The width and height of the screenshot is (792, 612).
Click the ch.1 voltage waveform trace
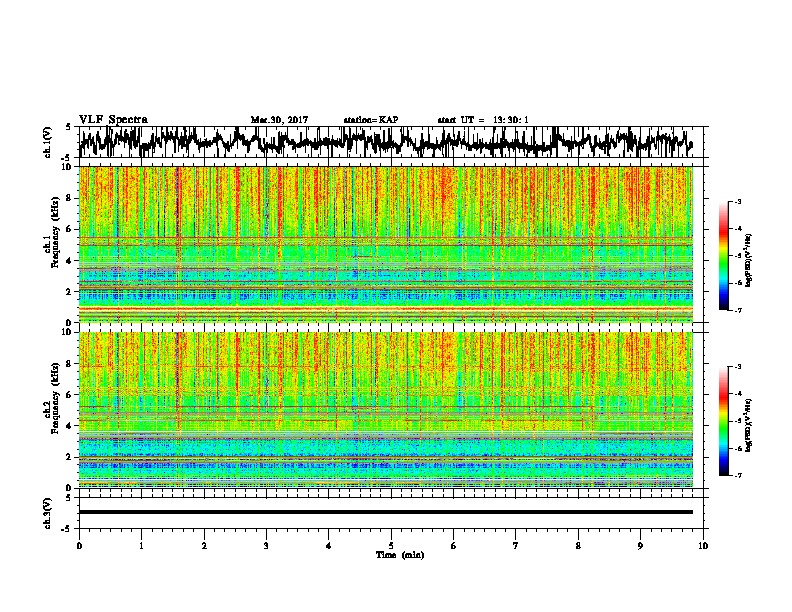[385, 141]
